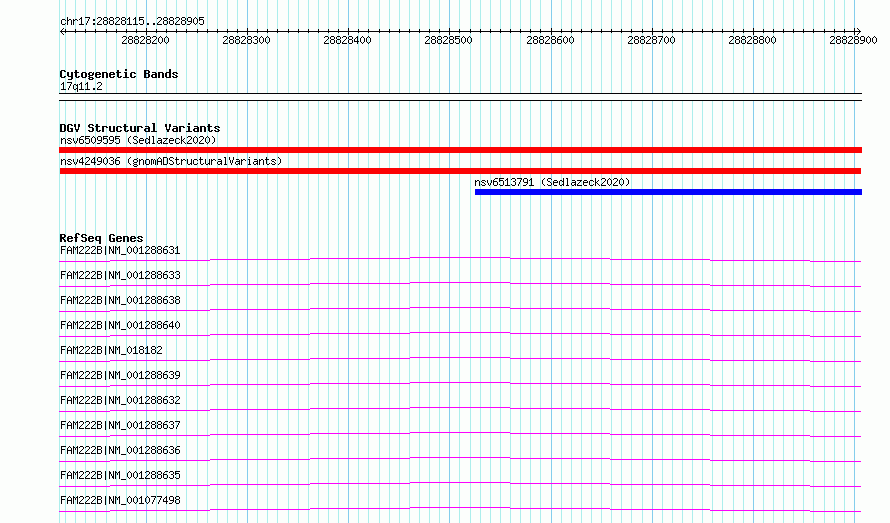Click ruler position 28828500
Screen dimensions: 890x523
tap(448, 40)
